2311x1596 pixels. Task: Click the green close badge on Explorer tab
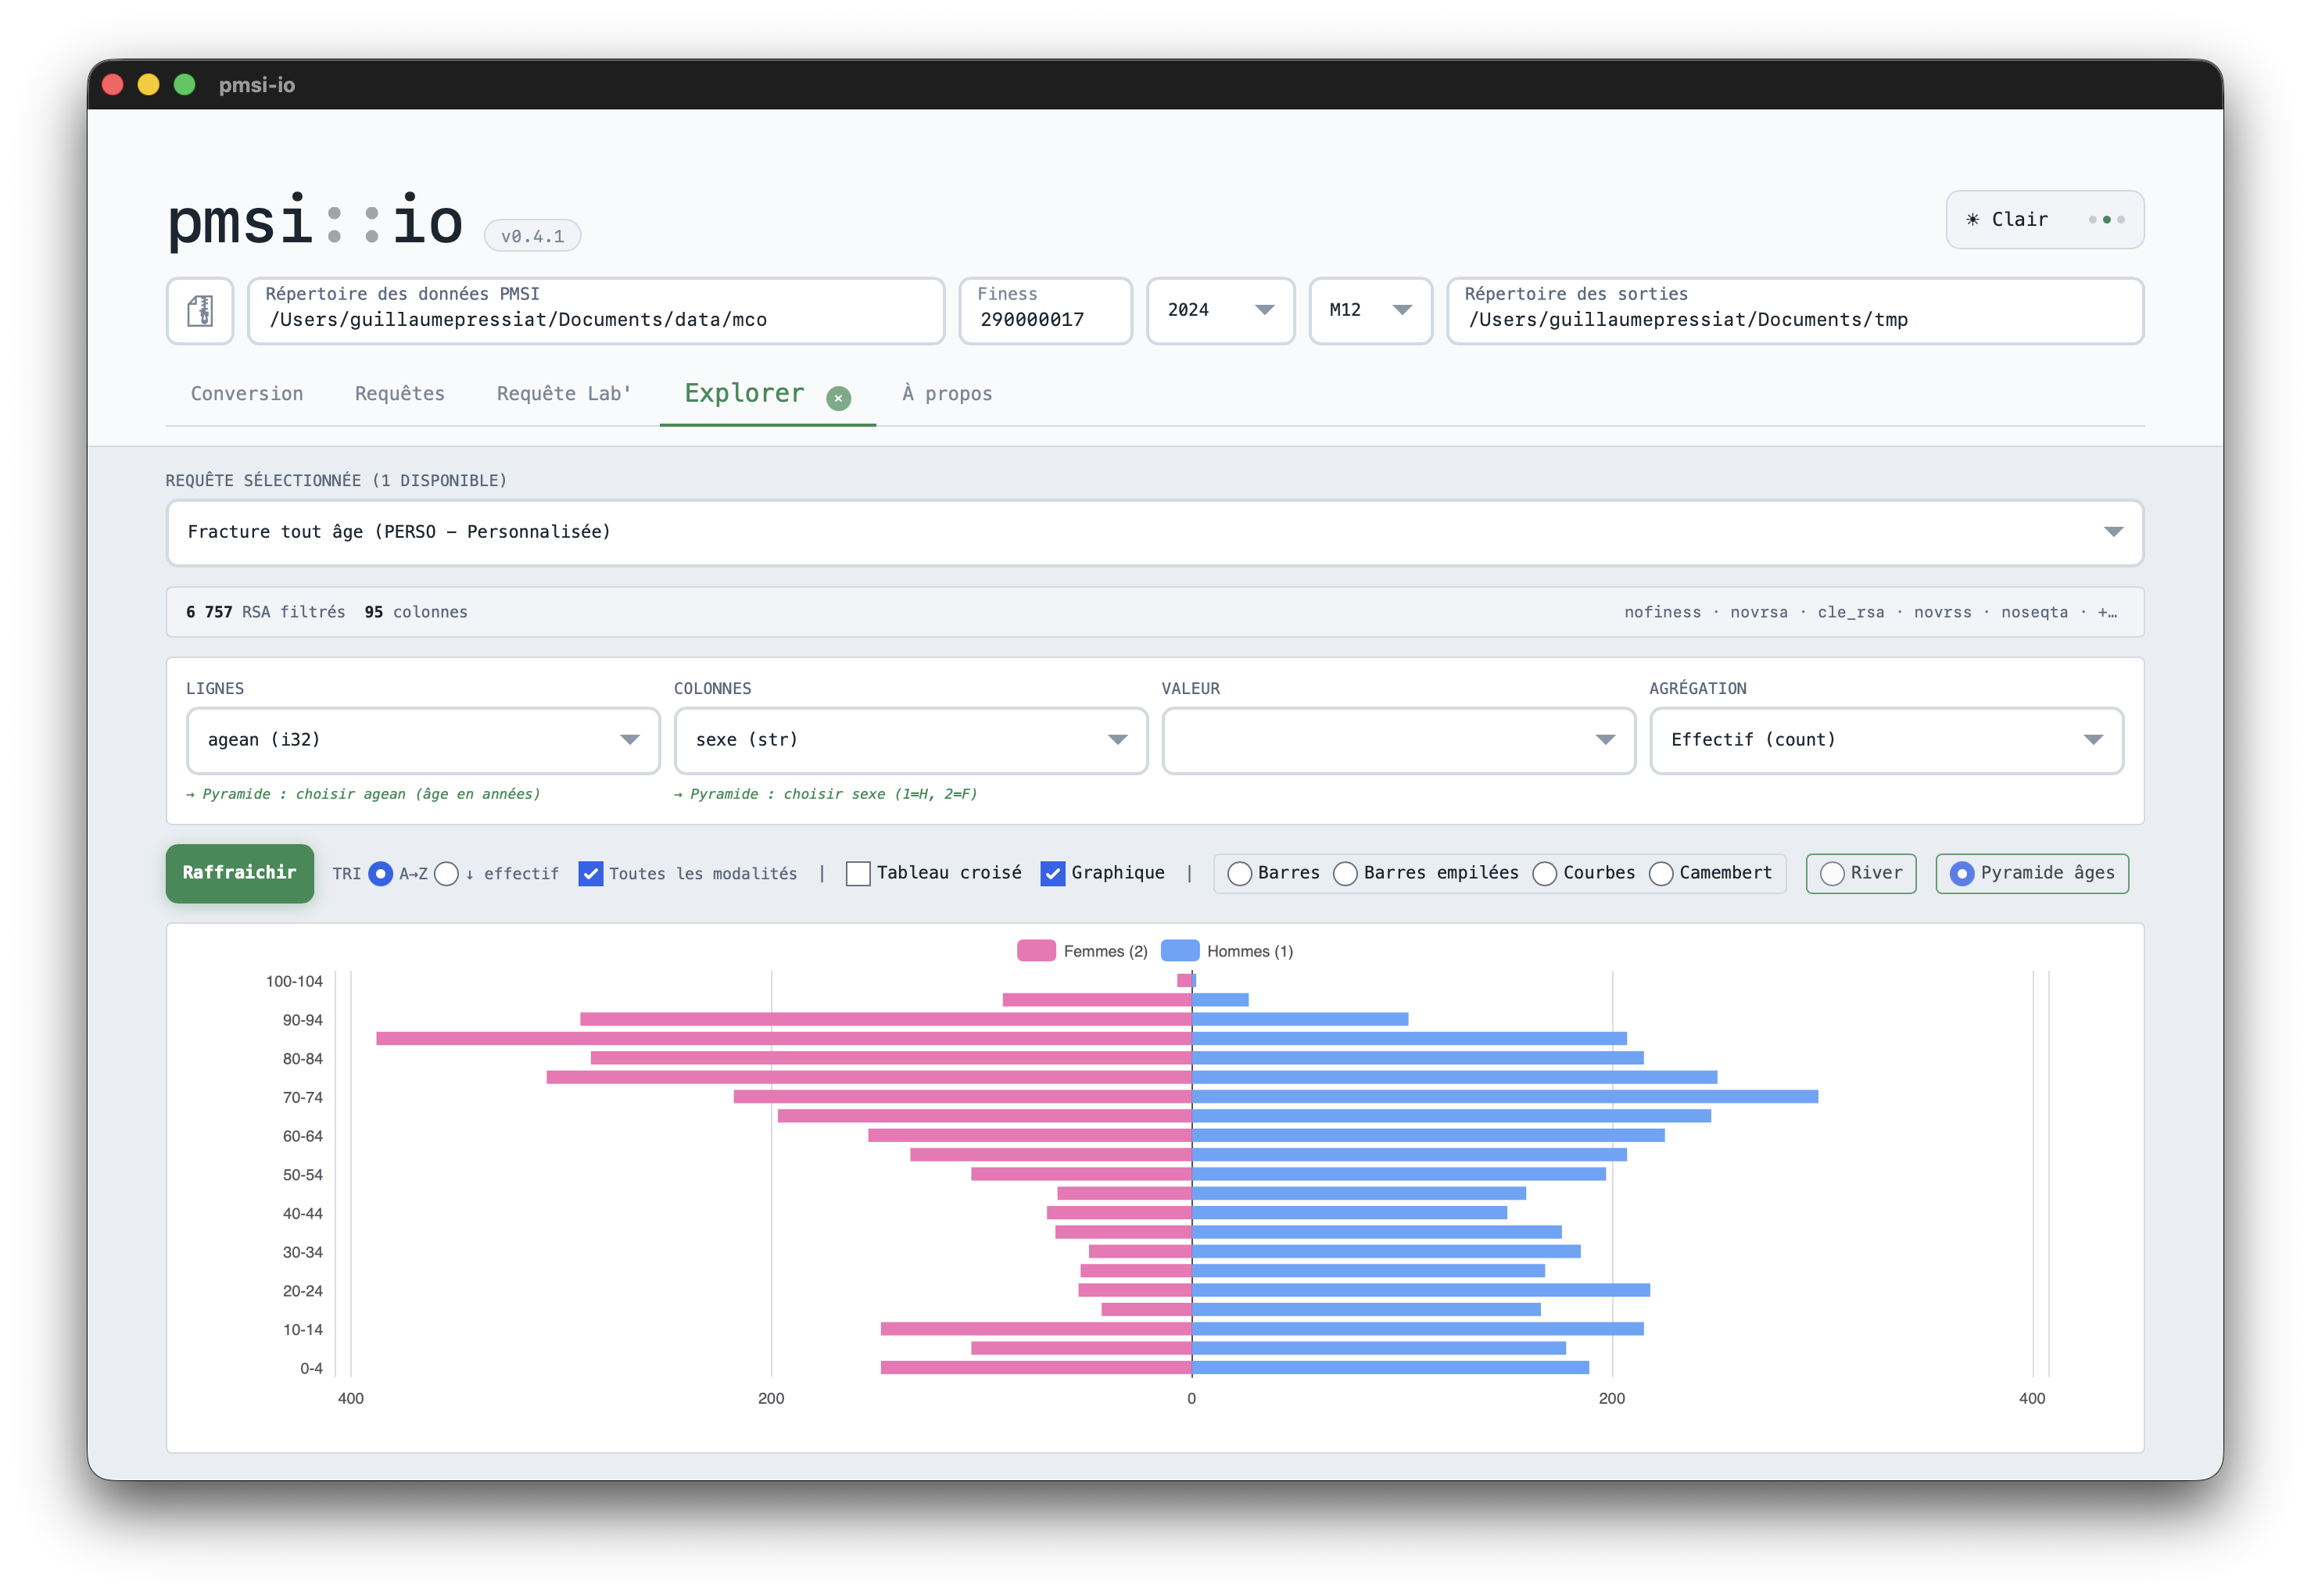pos(839,398)
